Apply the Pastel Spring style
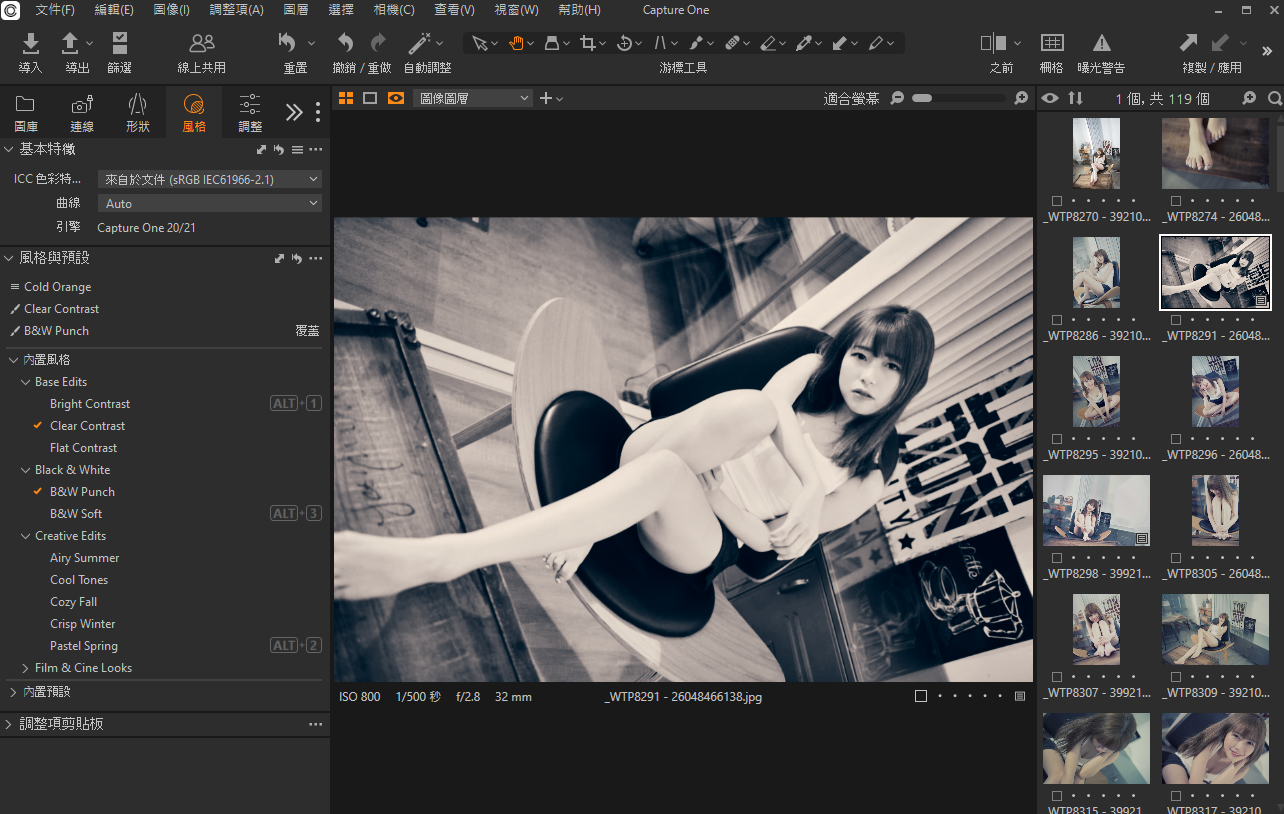 tap(84, 646)
